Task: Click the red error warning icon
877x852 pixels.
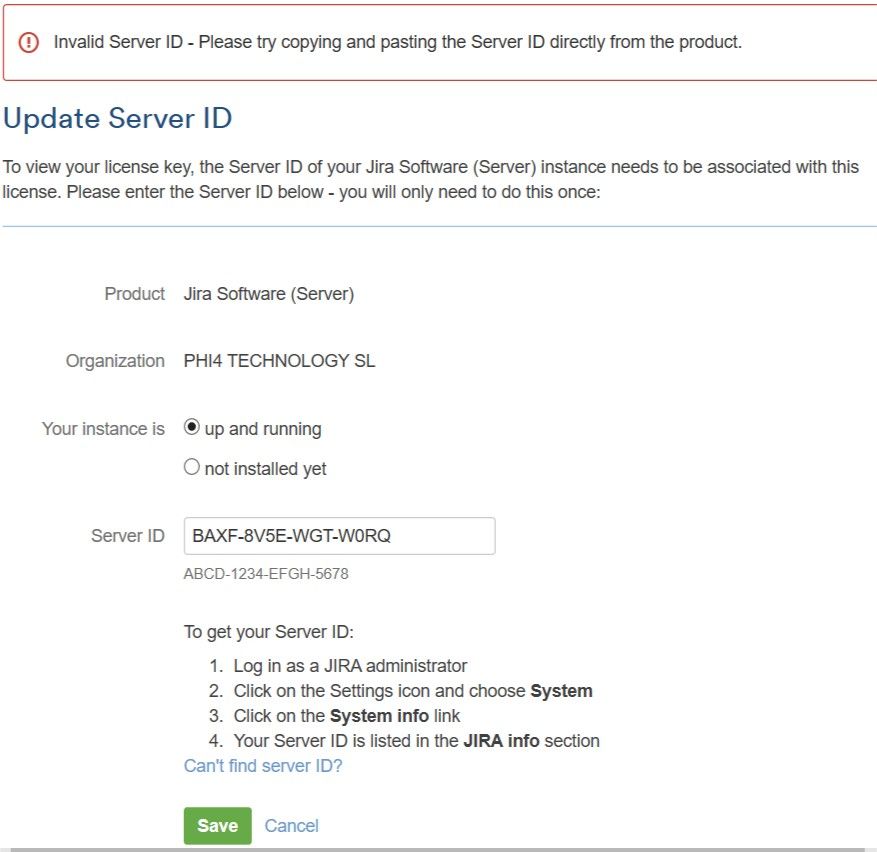Action: point(29,43)
